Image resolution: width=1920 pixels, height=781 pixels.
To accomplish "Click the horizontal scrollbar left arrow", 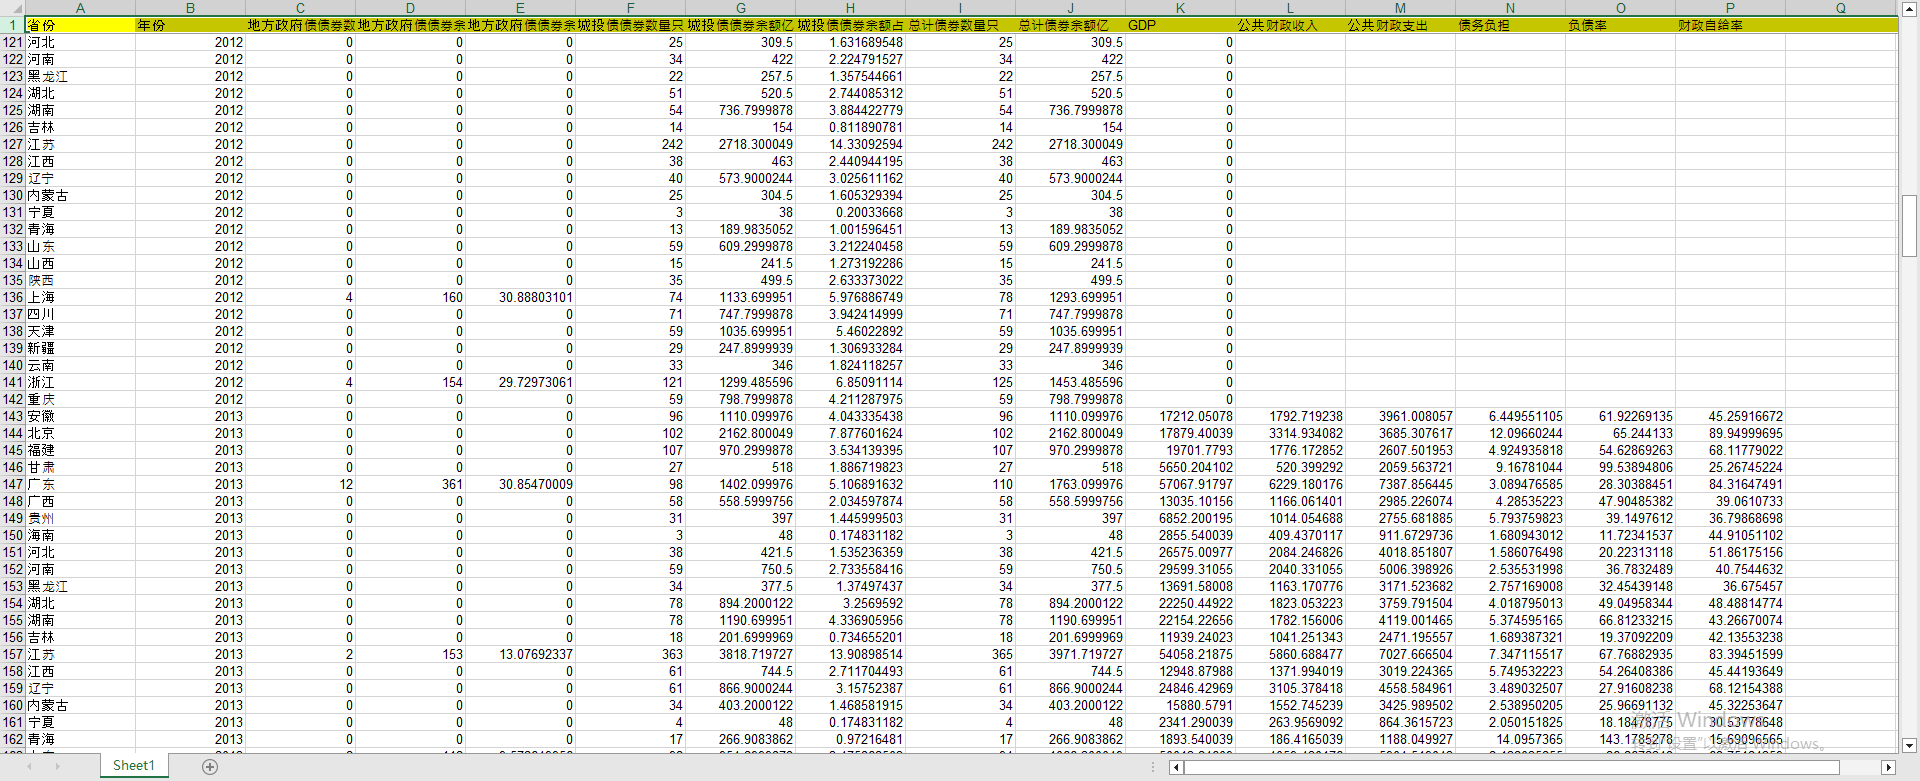I will click(1176, 767).
